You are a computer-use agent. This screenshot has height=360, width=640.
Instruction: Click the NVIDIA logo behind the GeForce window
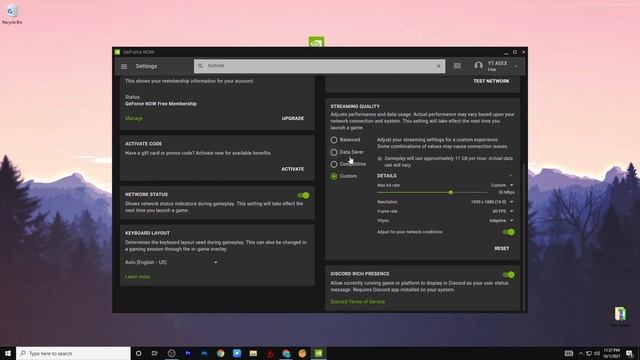click(316, 42)
